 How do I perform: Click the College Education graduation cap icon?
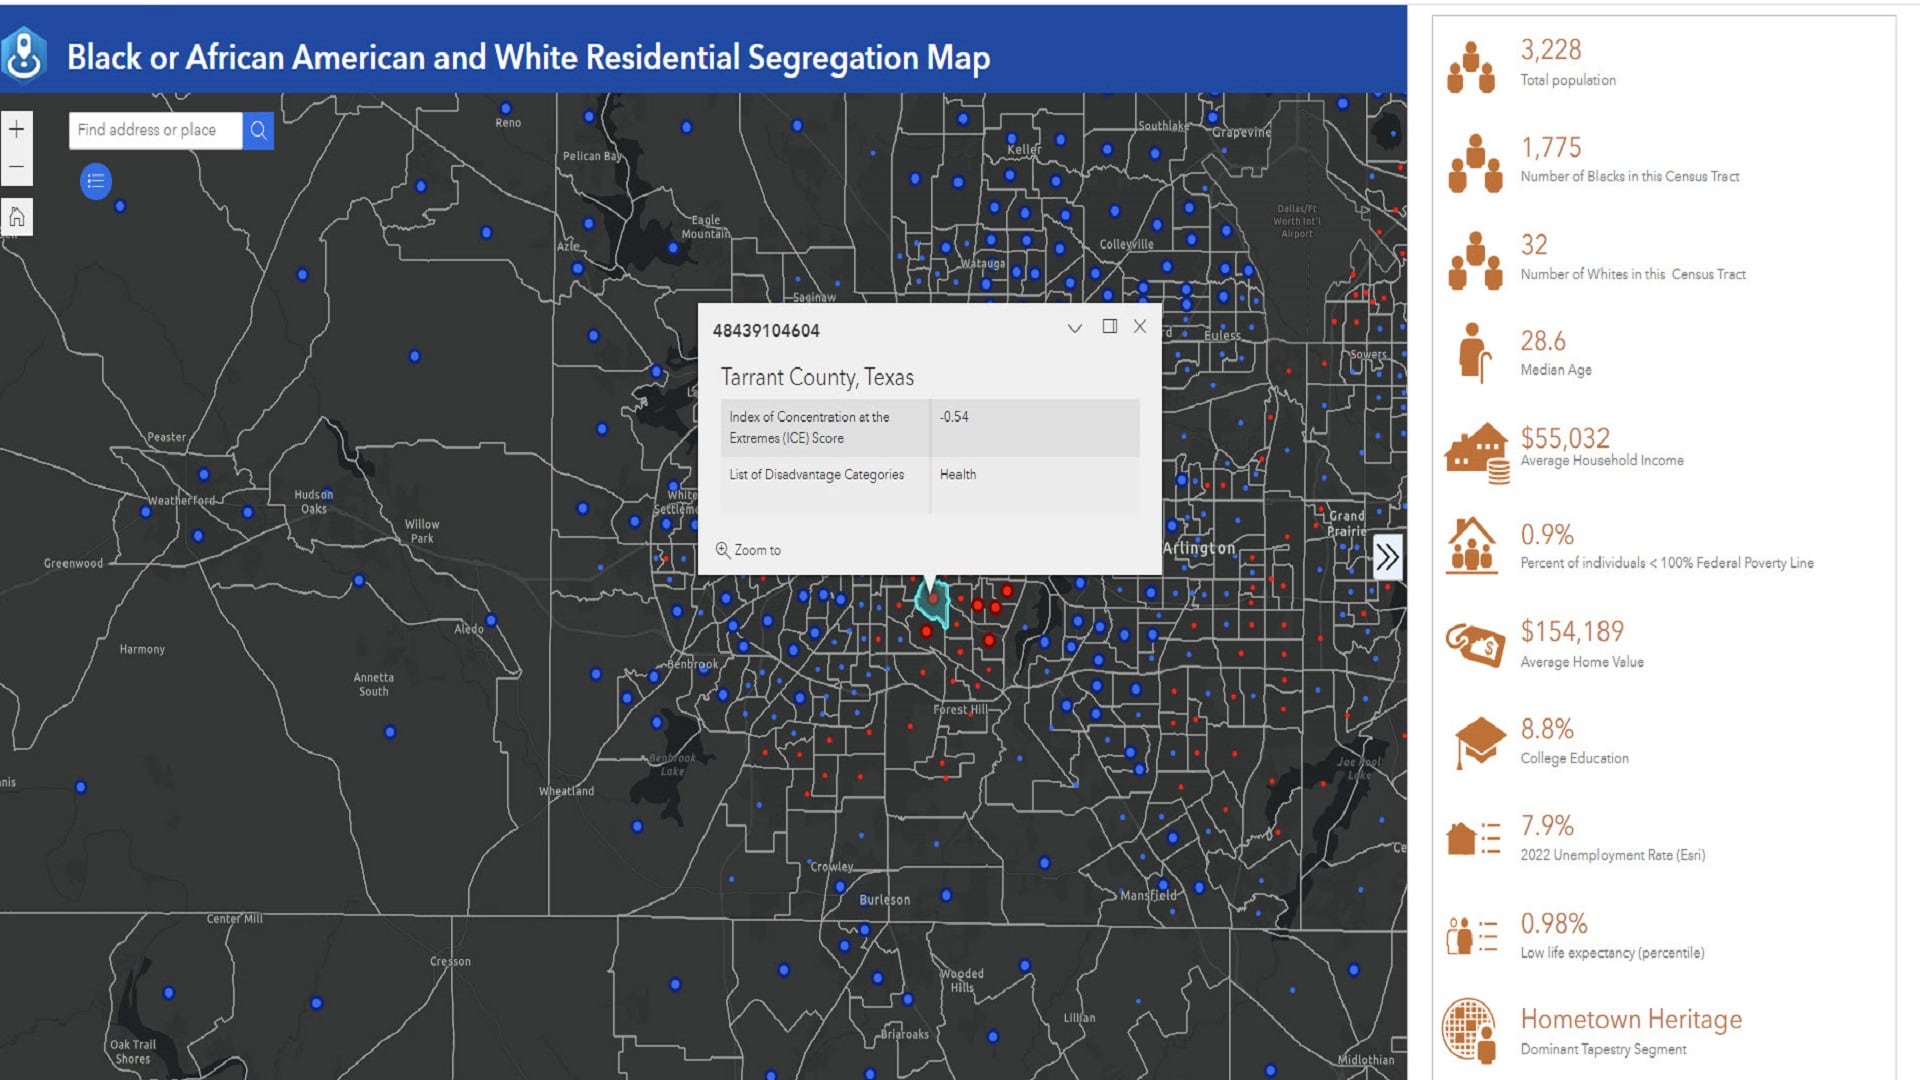click(x=1478, y=742)
